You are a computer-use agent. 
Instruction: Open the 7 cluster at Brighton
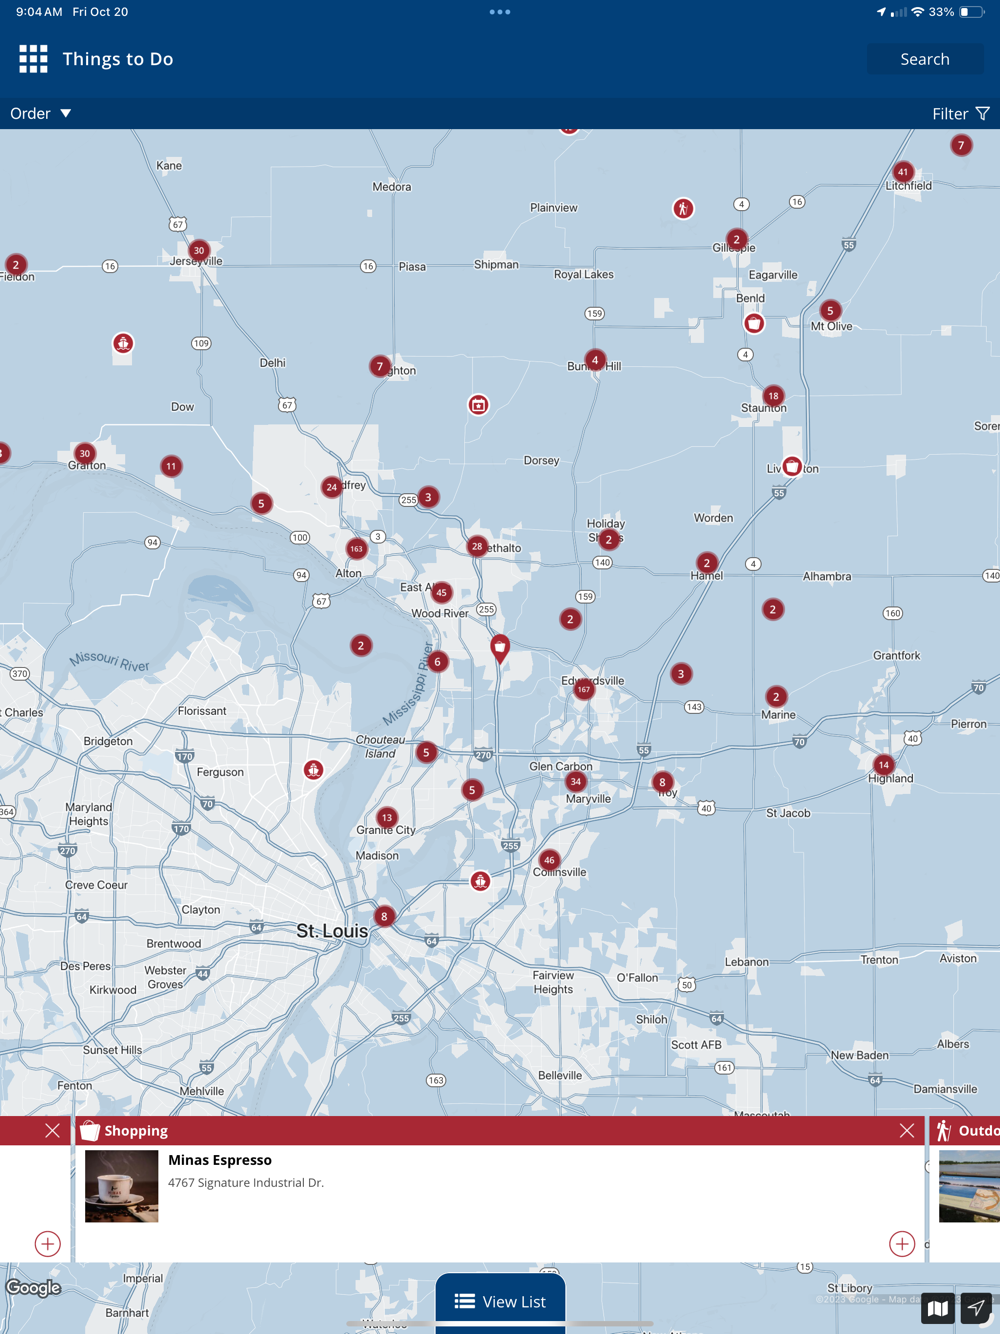380,366
